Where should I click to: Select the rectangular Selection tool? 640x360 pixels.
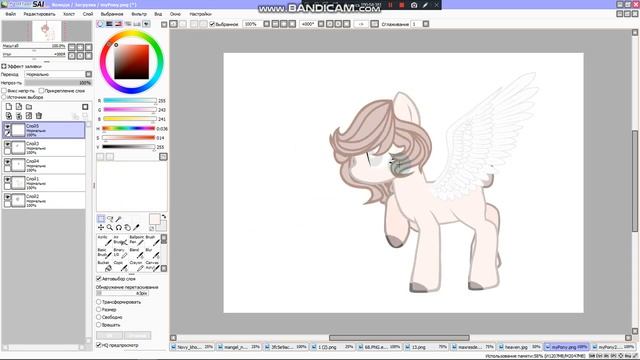pos(101,219)
